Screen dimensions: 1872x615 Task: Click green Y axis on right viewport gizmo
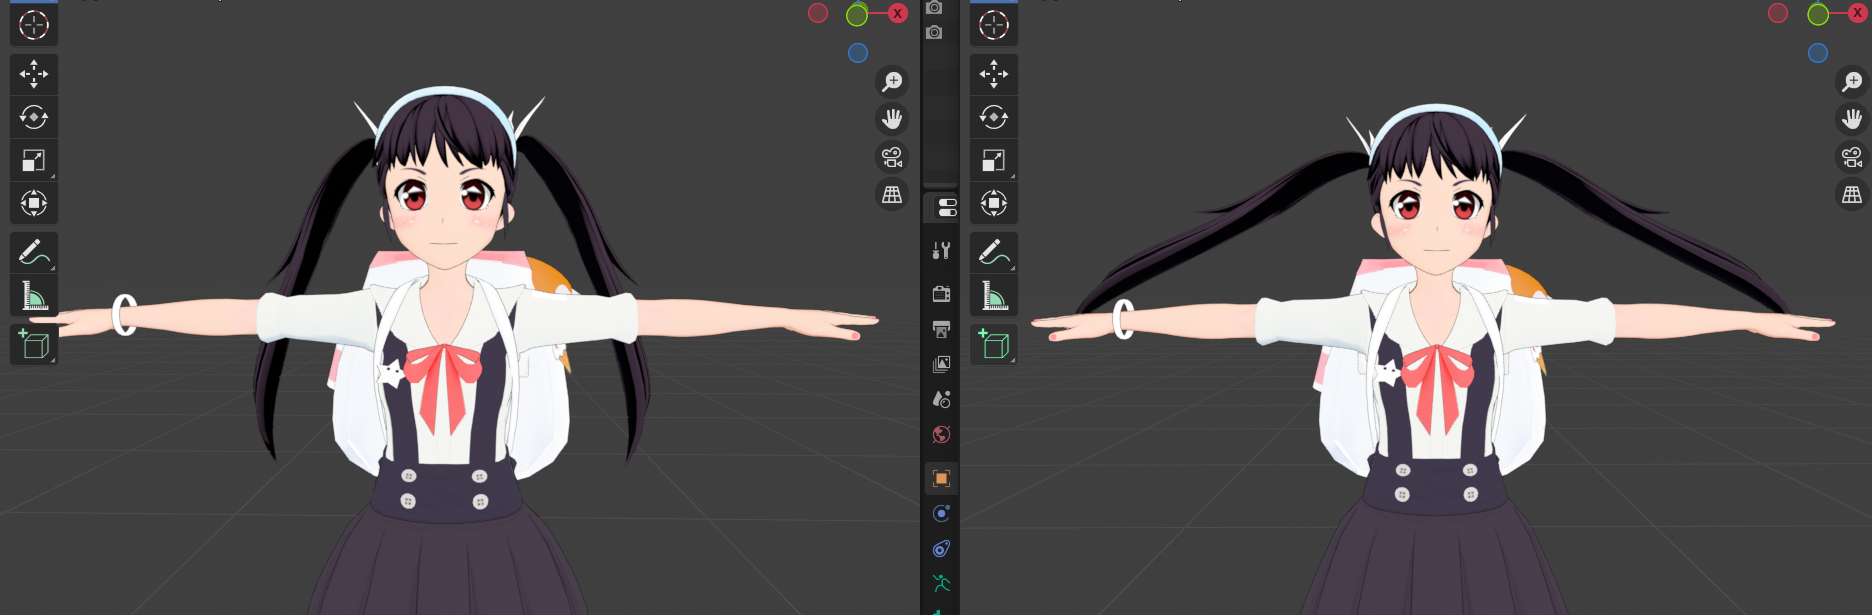pos(1818,14)
